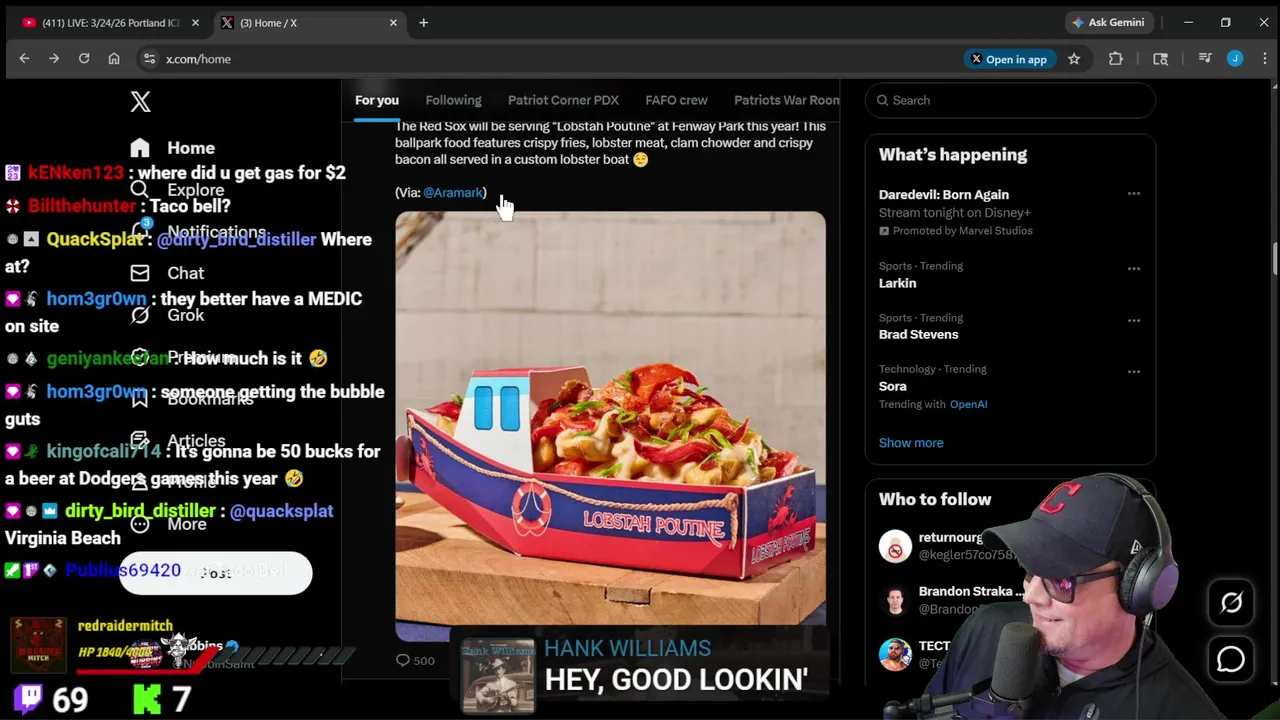Screen dimensions: 1280x720
Task: Open more options for Sora trend
Action: pos(1134,372)
